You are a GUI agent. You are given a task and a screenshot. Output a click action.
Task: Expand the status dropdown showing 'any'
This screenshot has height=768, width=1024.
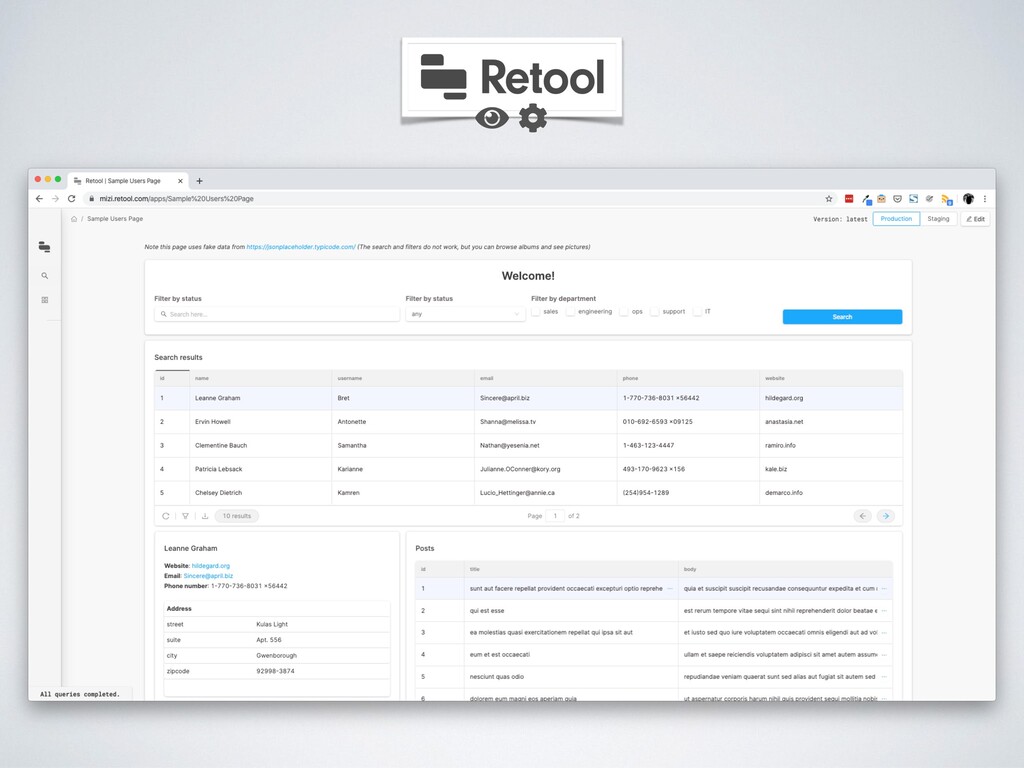(x=465, y=314)
